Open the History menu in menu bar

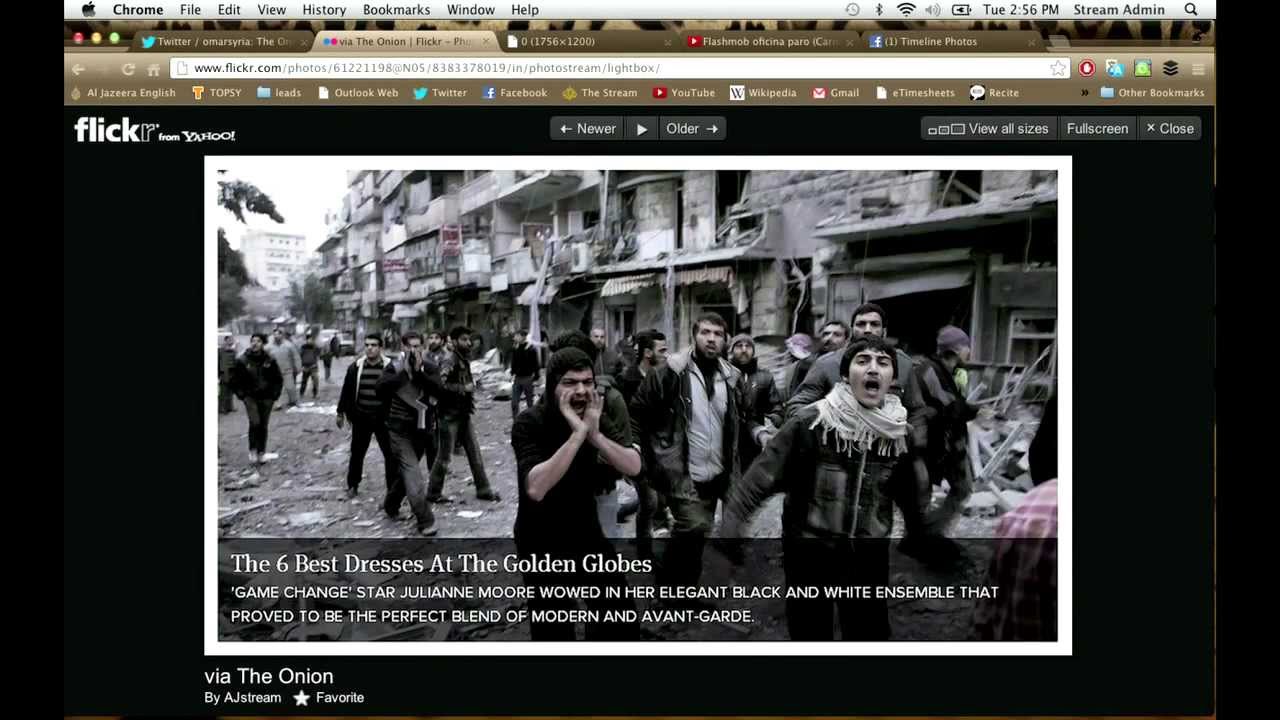pyautogui.click(x=324, y=10)
